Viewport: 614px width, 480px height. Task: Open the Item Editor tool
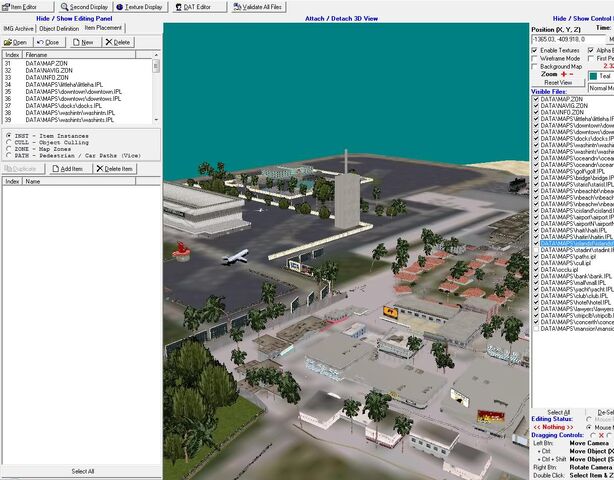tap(27, 7)
